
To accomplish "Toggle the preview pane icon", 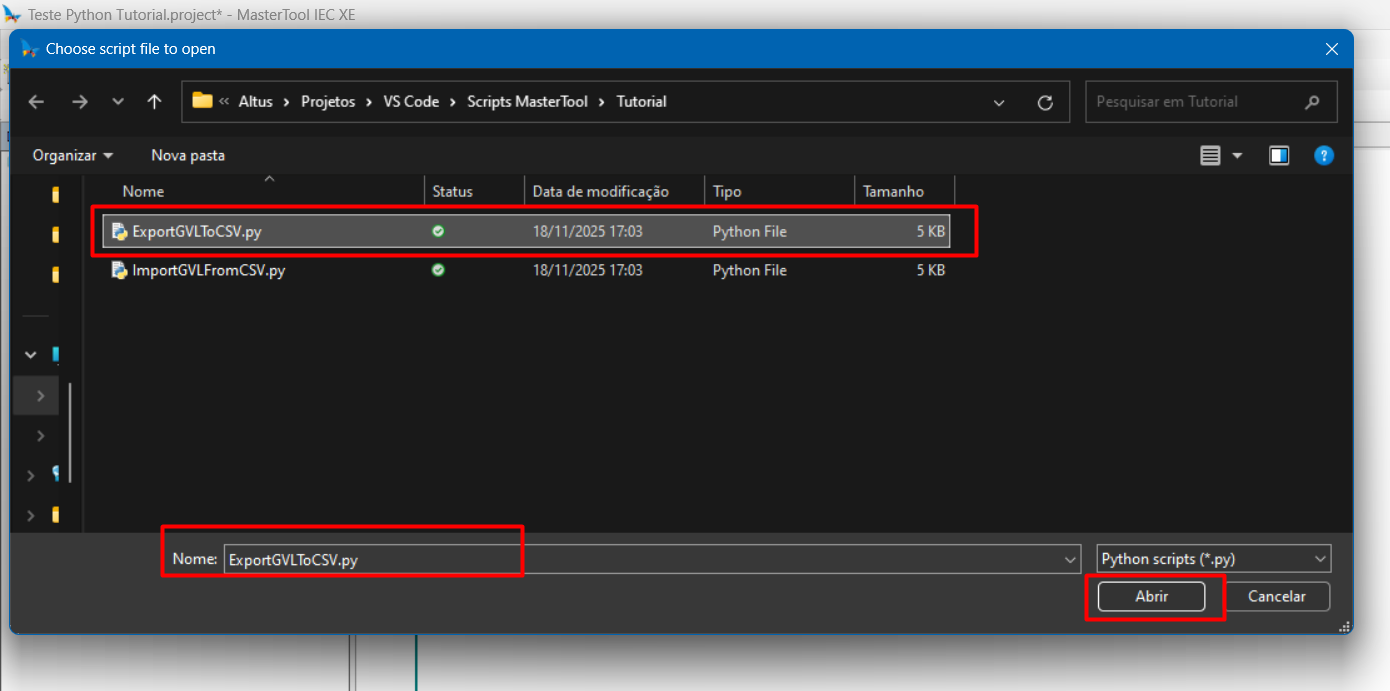I will 1279,155.
